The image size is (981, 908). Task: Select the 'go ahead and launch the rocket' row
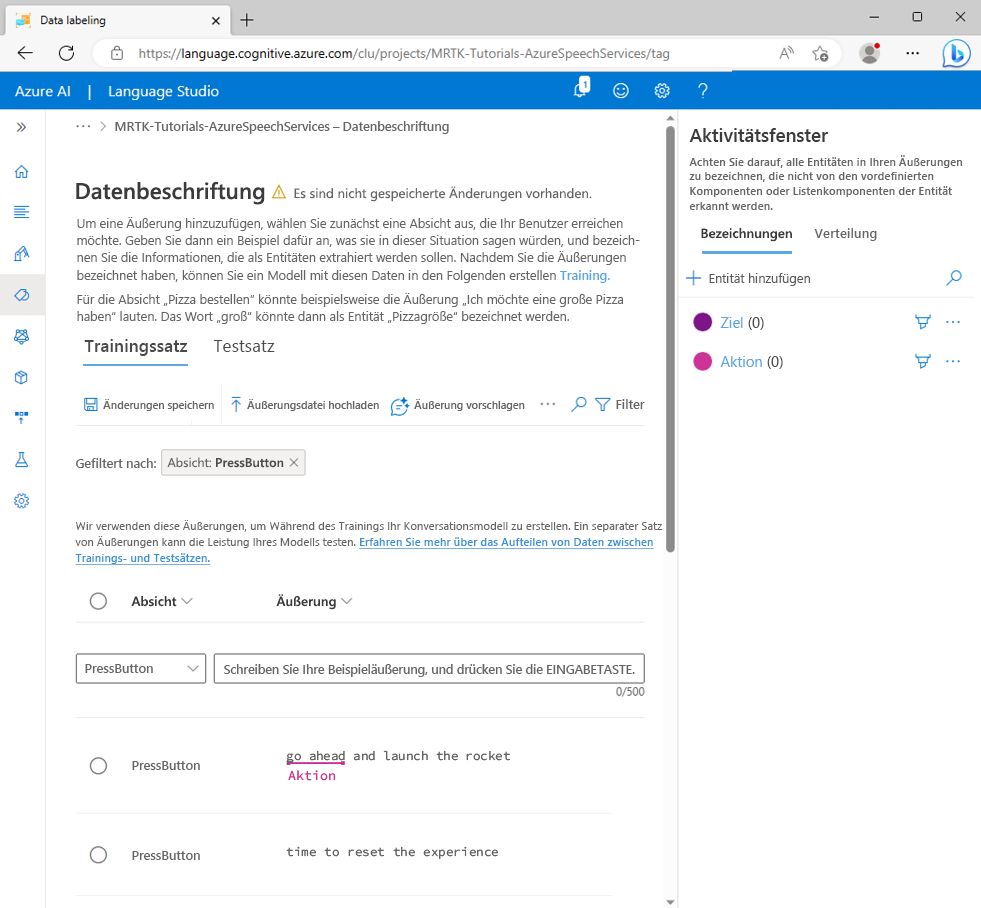pyautogui.click(x=98, y=766)
